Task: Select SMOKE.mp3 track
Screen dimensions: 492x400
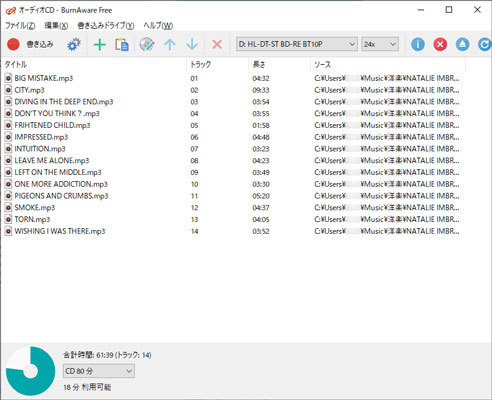Action: point(35,208)
